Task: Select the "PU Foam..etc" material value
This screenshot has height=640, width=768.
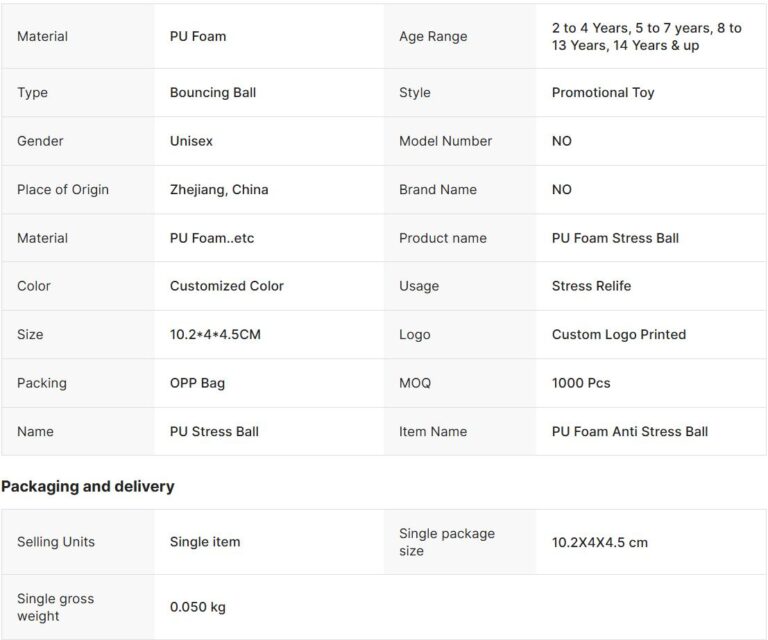Action: [x=212, y=238]
